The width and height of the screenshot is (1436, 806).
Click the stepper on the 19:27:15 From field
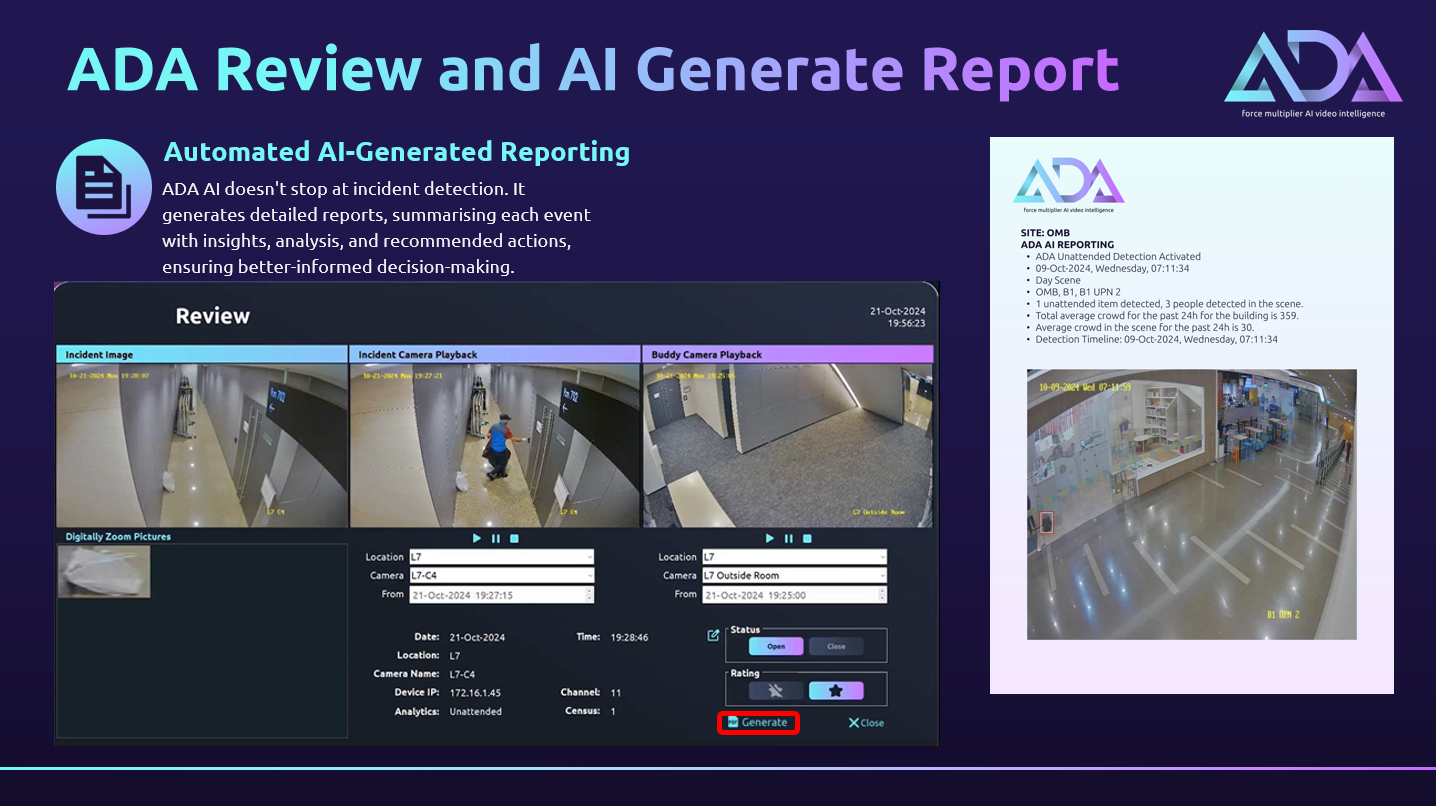589,594
